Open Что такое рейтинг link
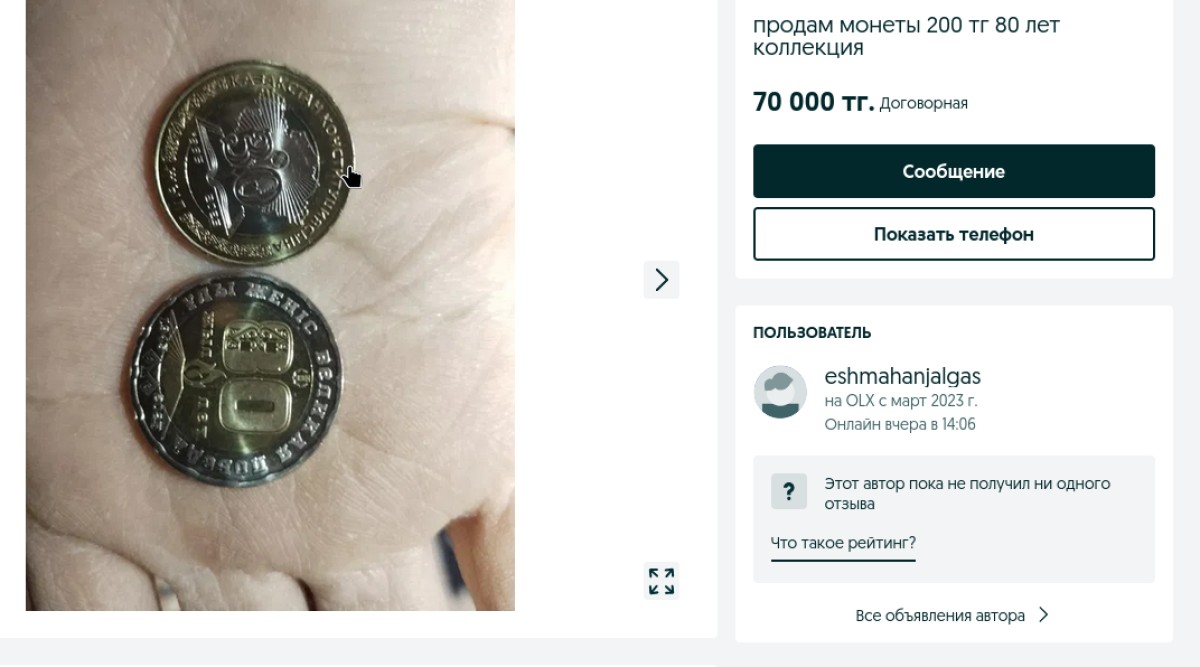 843,543
